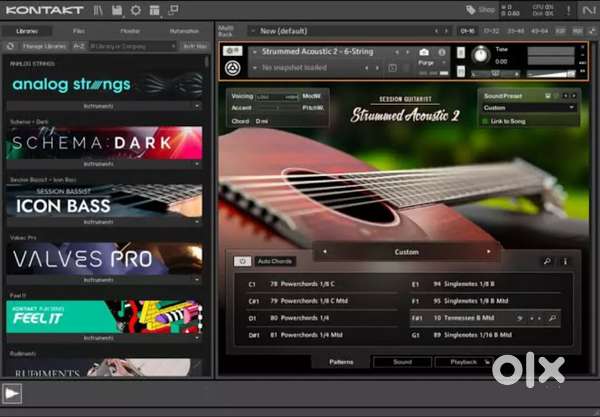Go to previous pattern song arrow

(324, 251)
